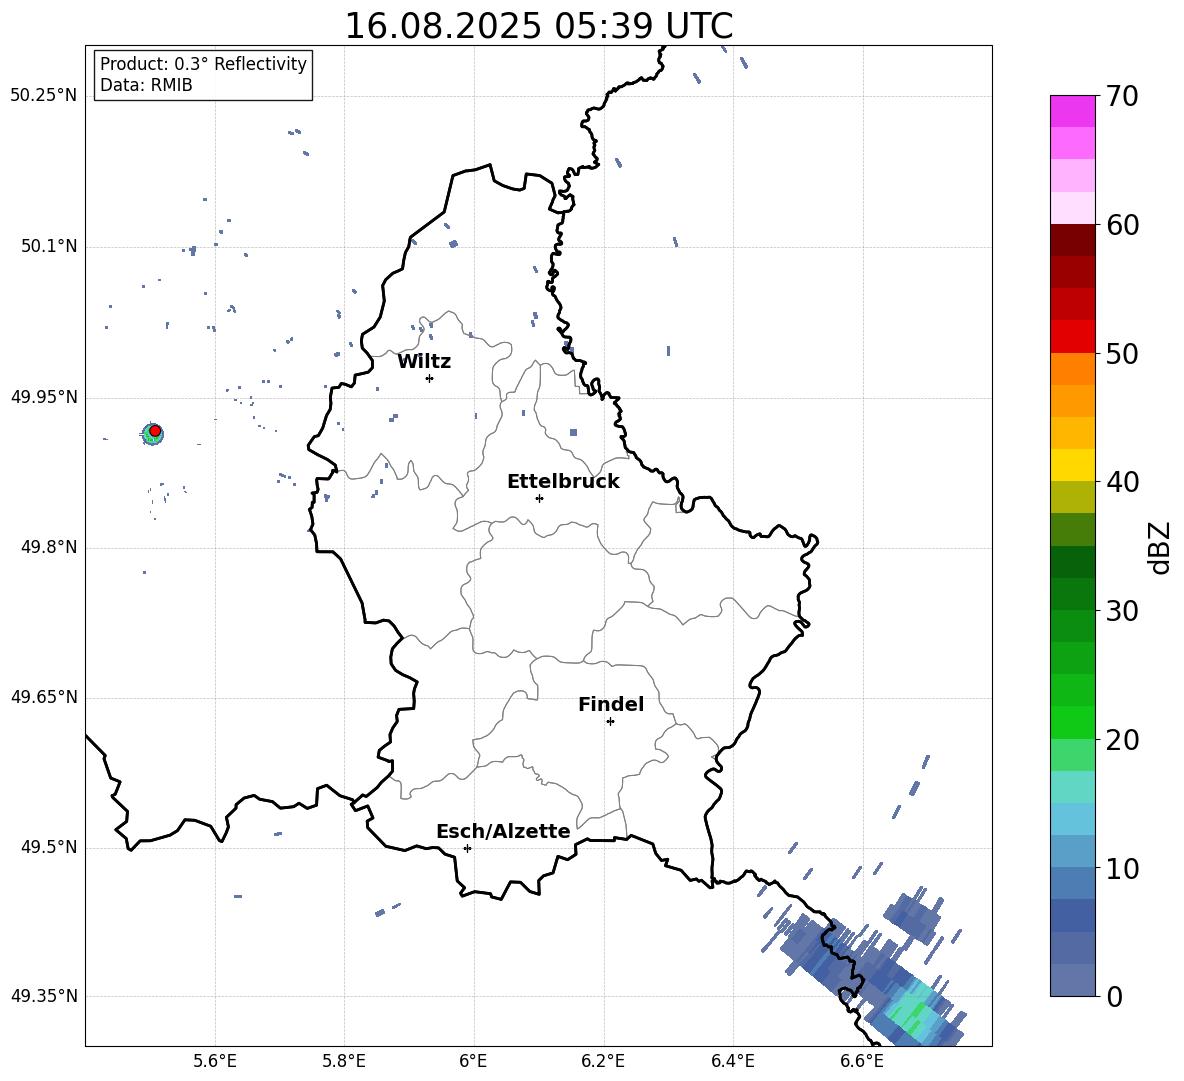Click the Esch/Alzette station cross marker
The image size is (1184, 1081).
[x=467, y=848]
